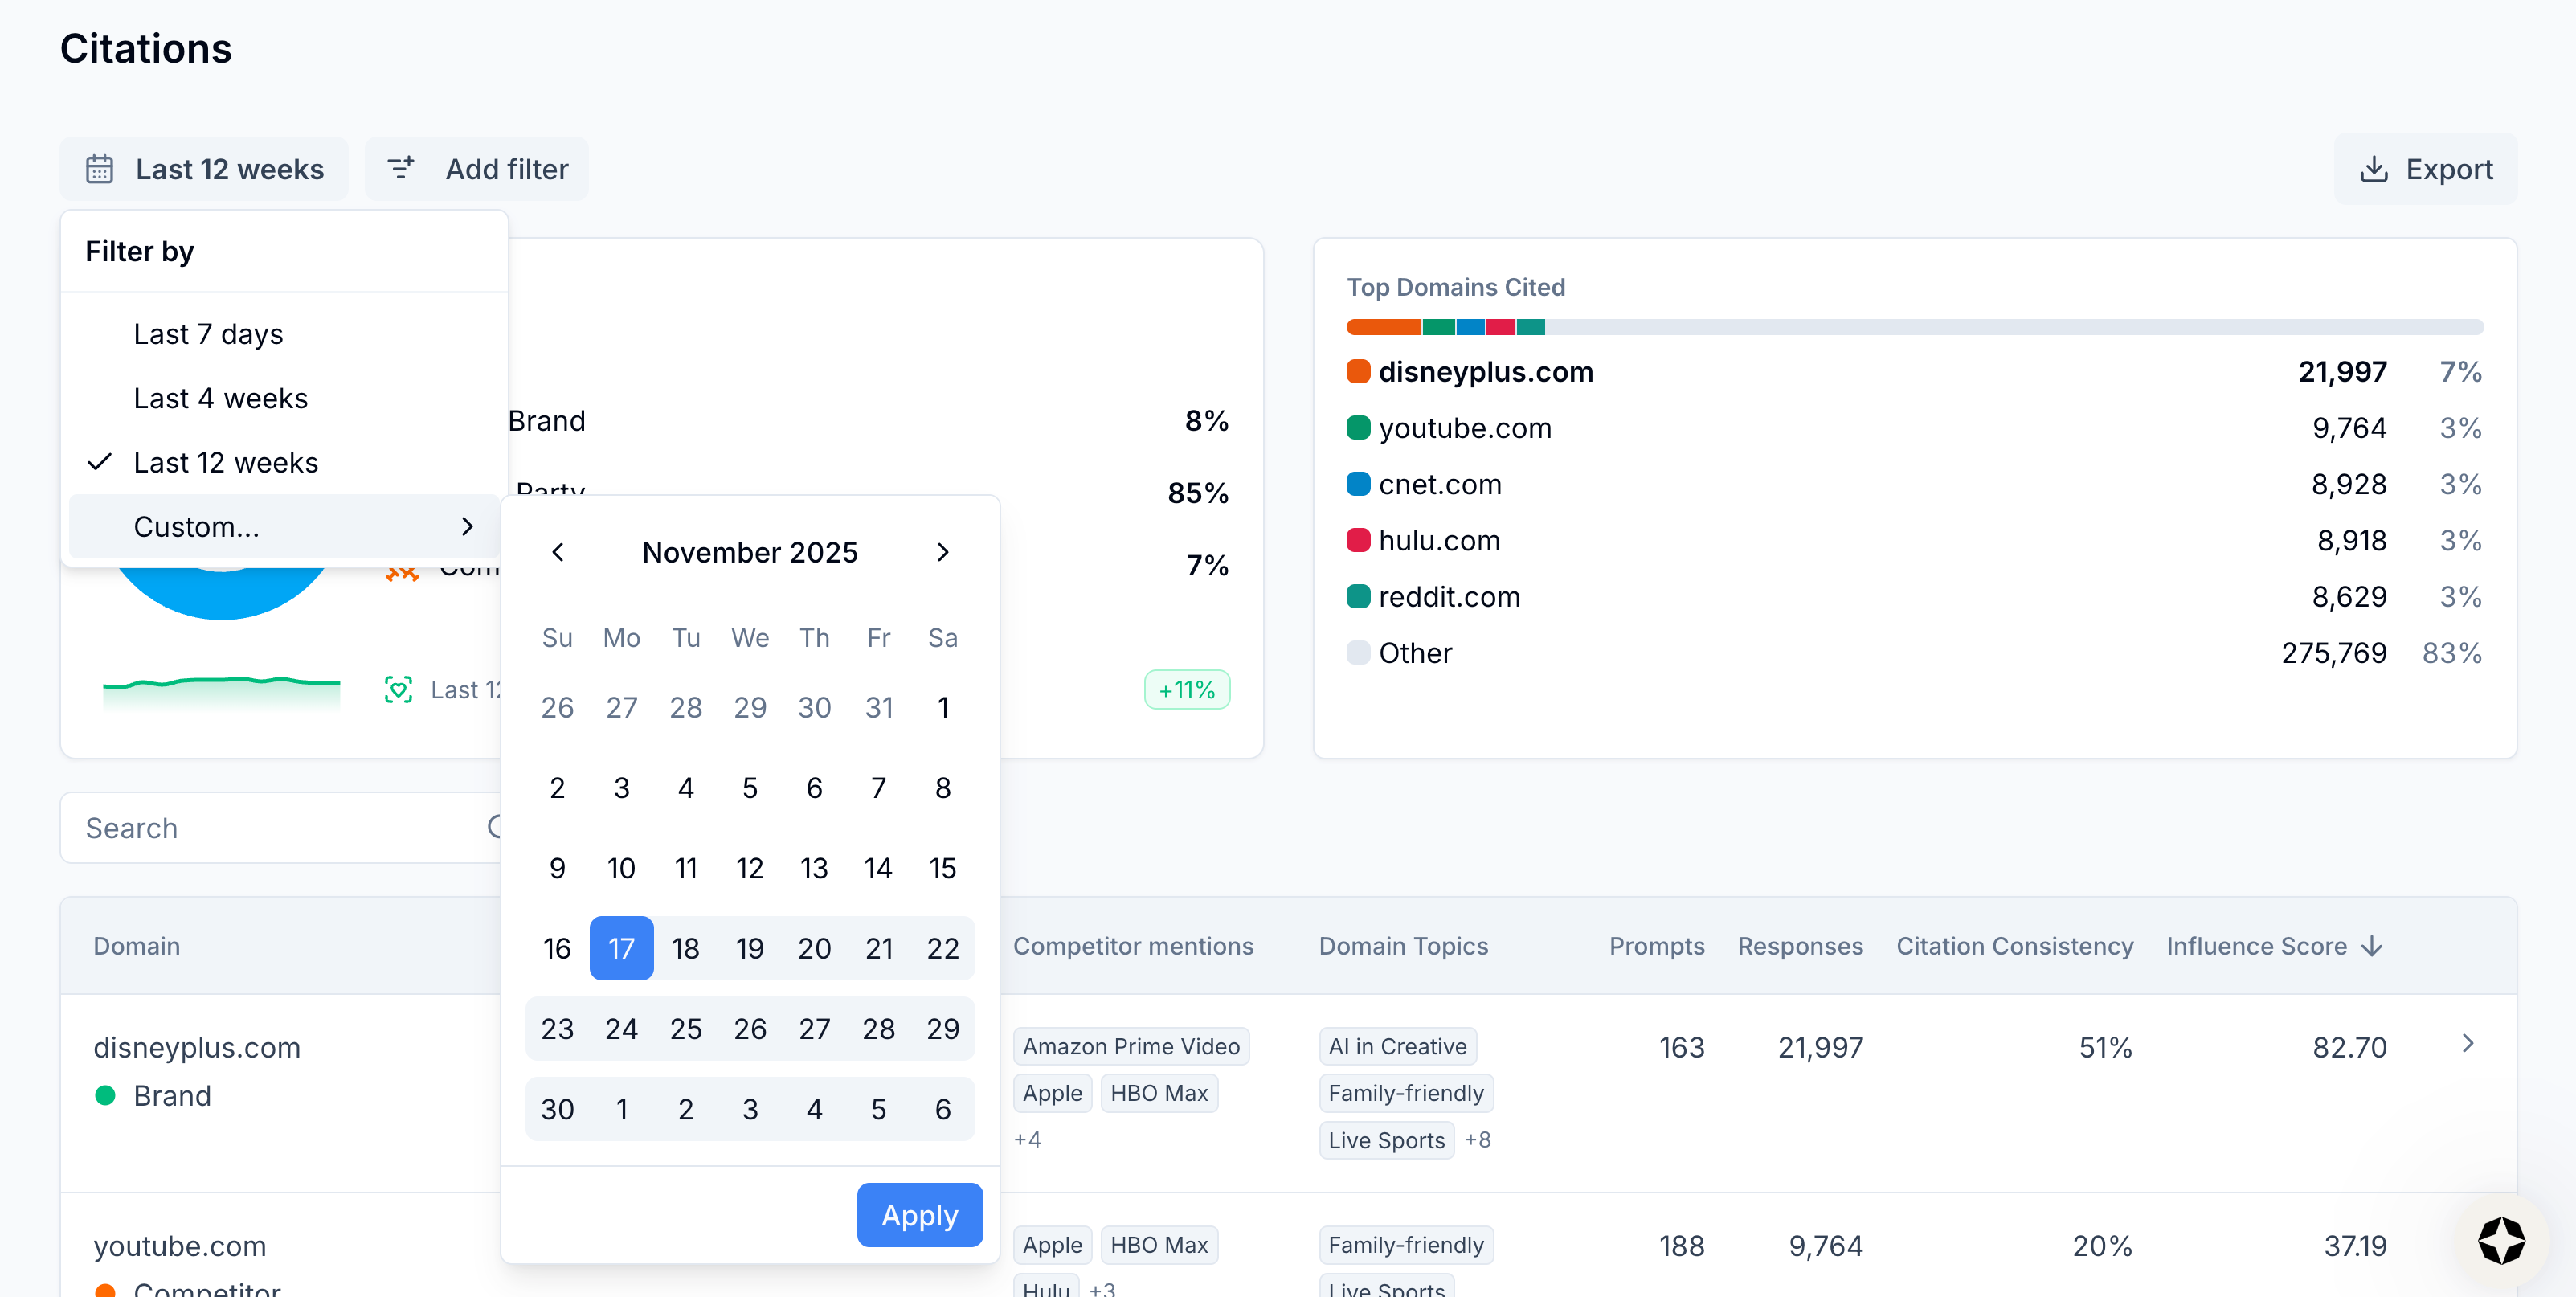Click Live Sports tag in disneyplus.com row
This screenshot has width=2576, height=1297.
point(1386,1140)
